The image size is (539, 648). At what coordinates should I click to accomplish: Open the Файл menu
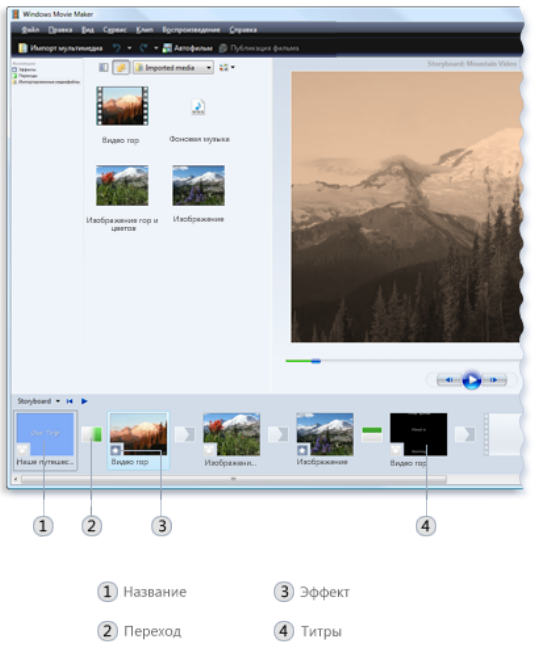[30, 30]
